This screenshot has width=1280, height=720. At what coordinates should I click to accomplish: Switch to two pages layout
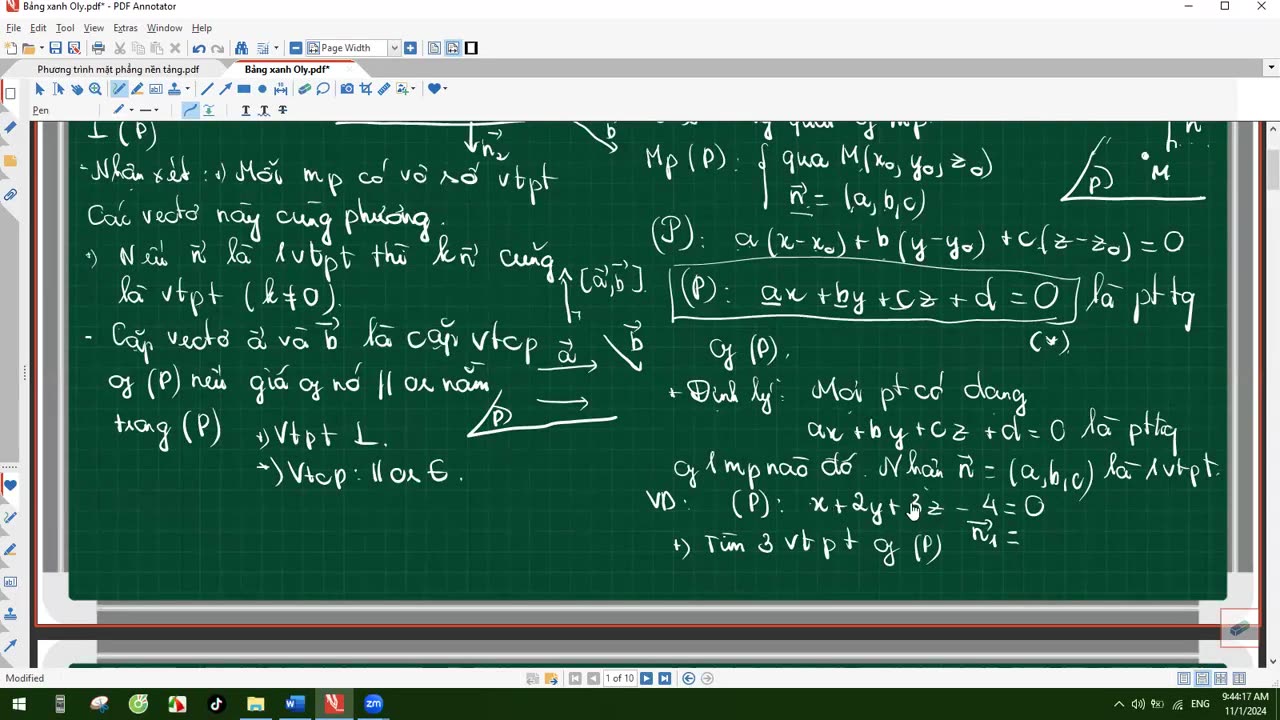coord(1239,678)
